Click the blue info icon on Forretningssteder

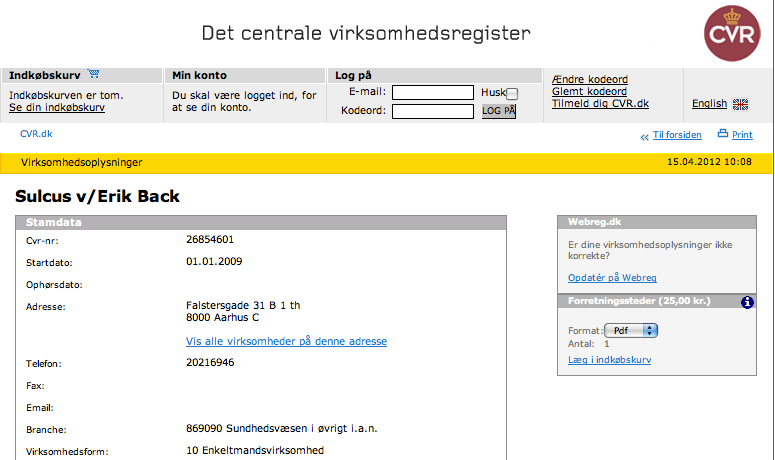[747, 302]
